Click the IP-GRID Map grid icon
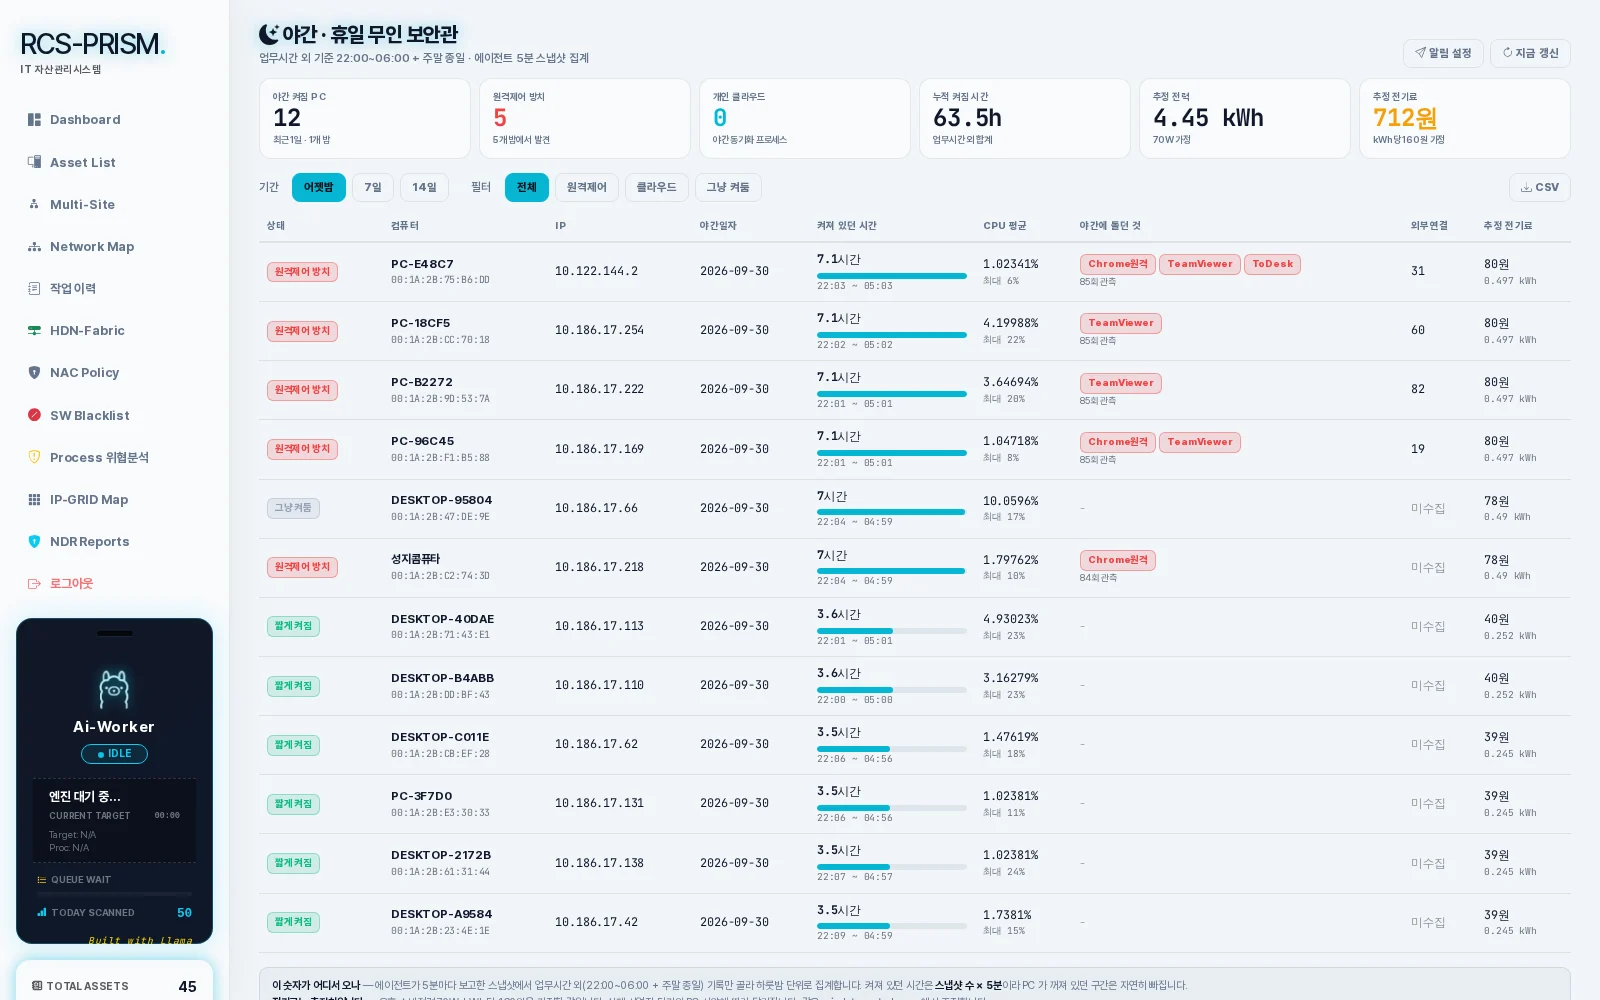 point(34,500)
